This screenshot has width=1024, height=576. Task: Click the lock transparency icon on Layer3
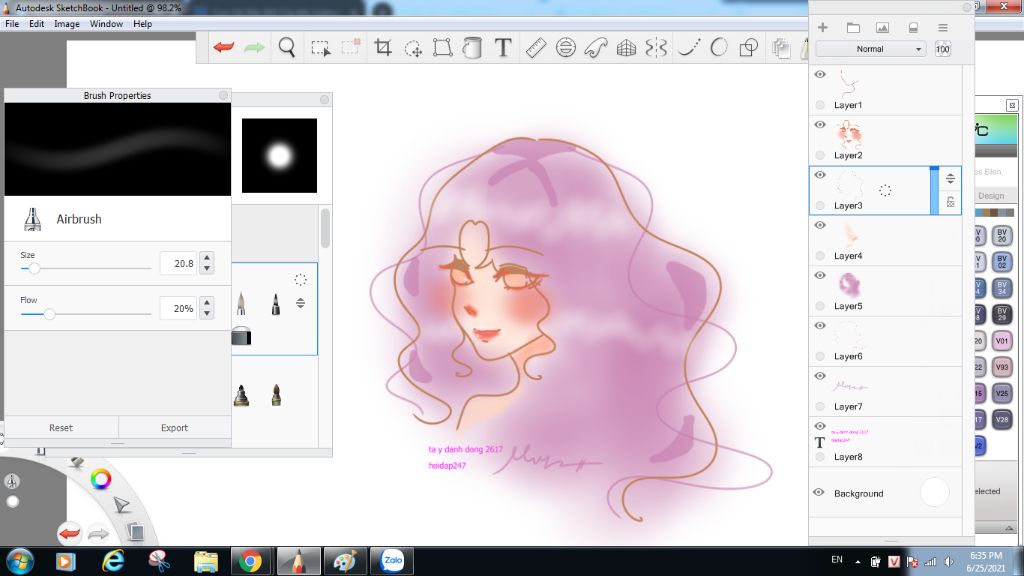pos(950,202)
